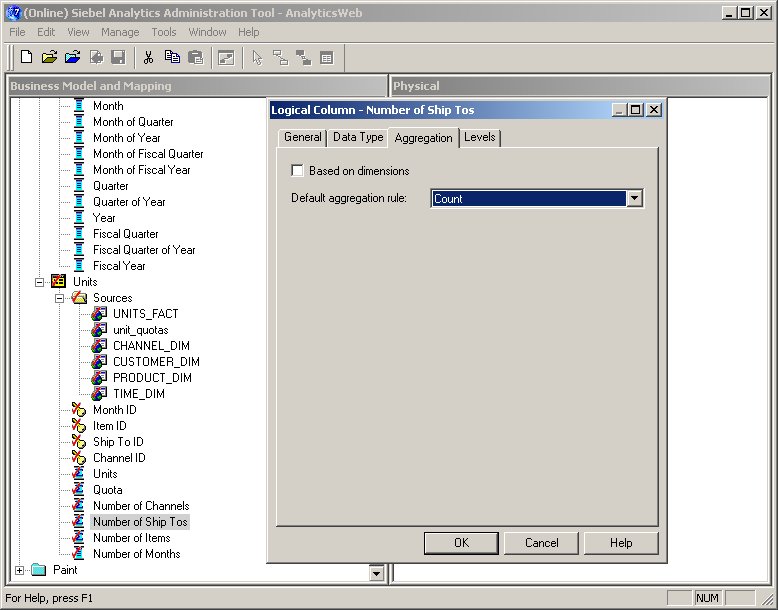Image resolution: width=778 pixels, height=610 pixels.
Task: Click the Month of Quarter column icon
Action: [x=79, y=122]
